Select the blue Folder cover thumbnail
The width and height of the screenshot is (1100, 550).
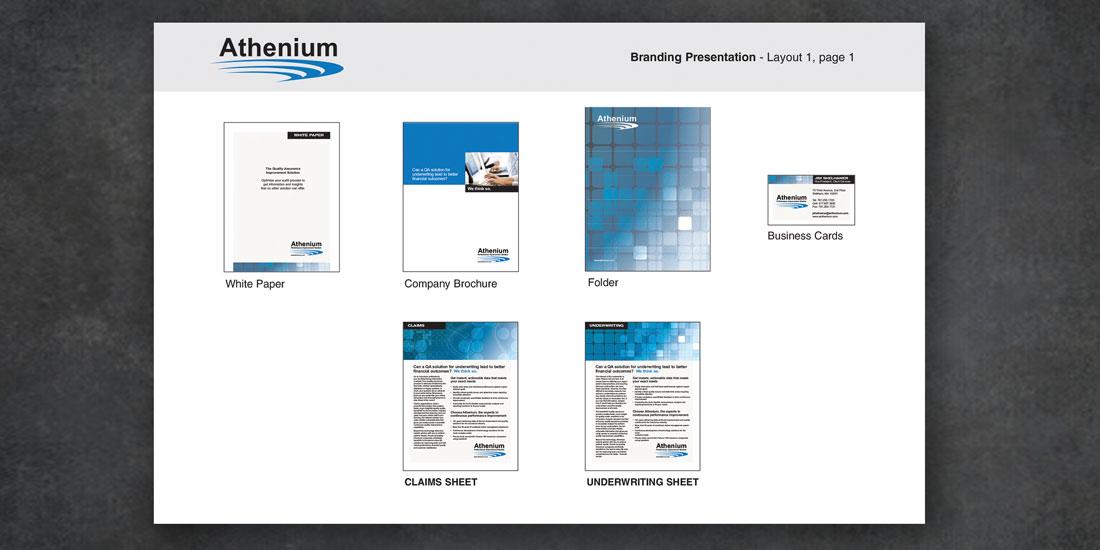click(648, 189)
